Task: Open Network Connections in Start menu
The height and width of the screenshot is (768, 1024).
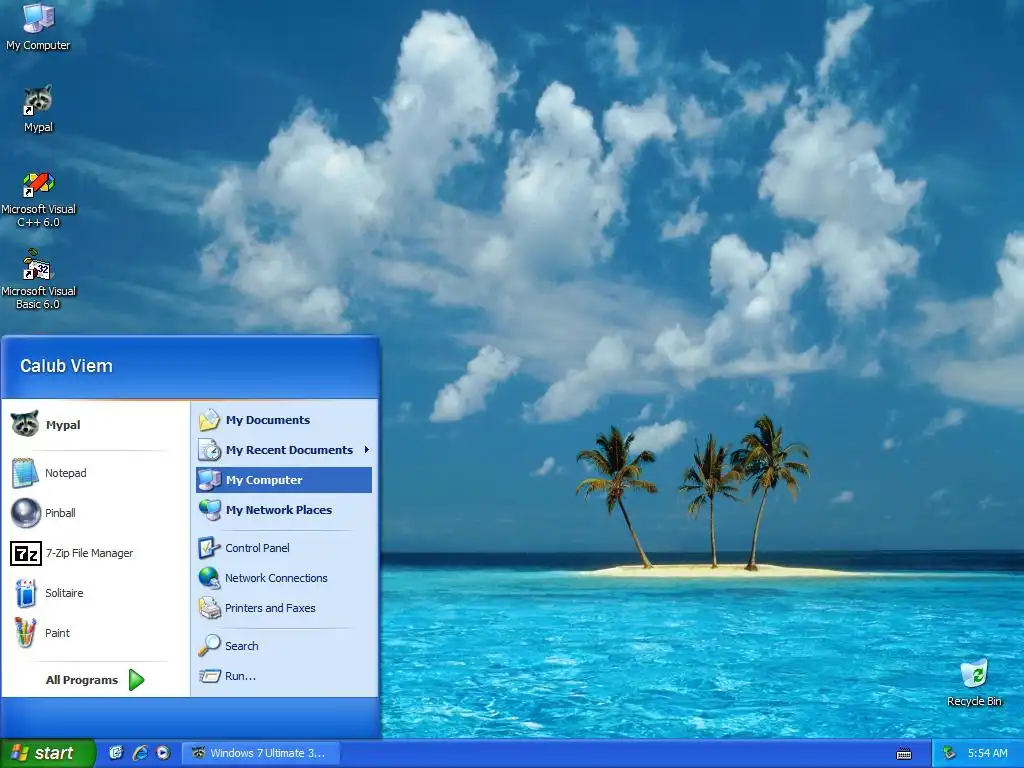Action: 284,578
